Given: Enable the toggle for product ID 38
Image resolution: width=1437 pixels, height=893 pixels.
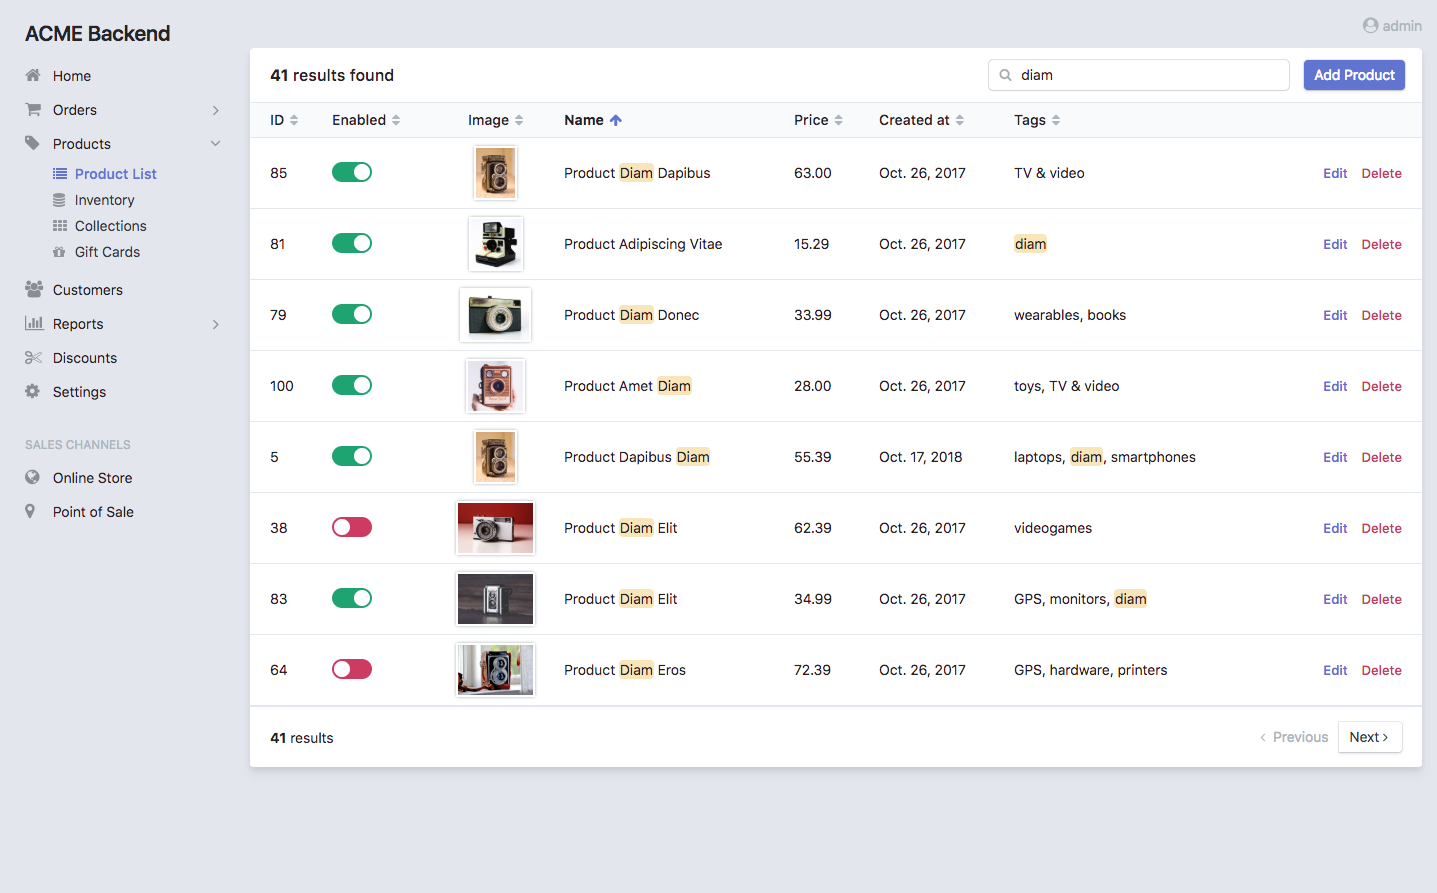Looking at the screenshot, I should click(x=352, y=527).
